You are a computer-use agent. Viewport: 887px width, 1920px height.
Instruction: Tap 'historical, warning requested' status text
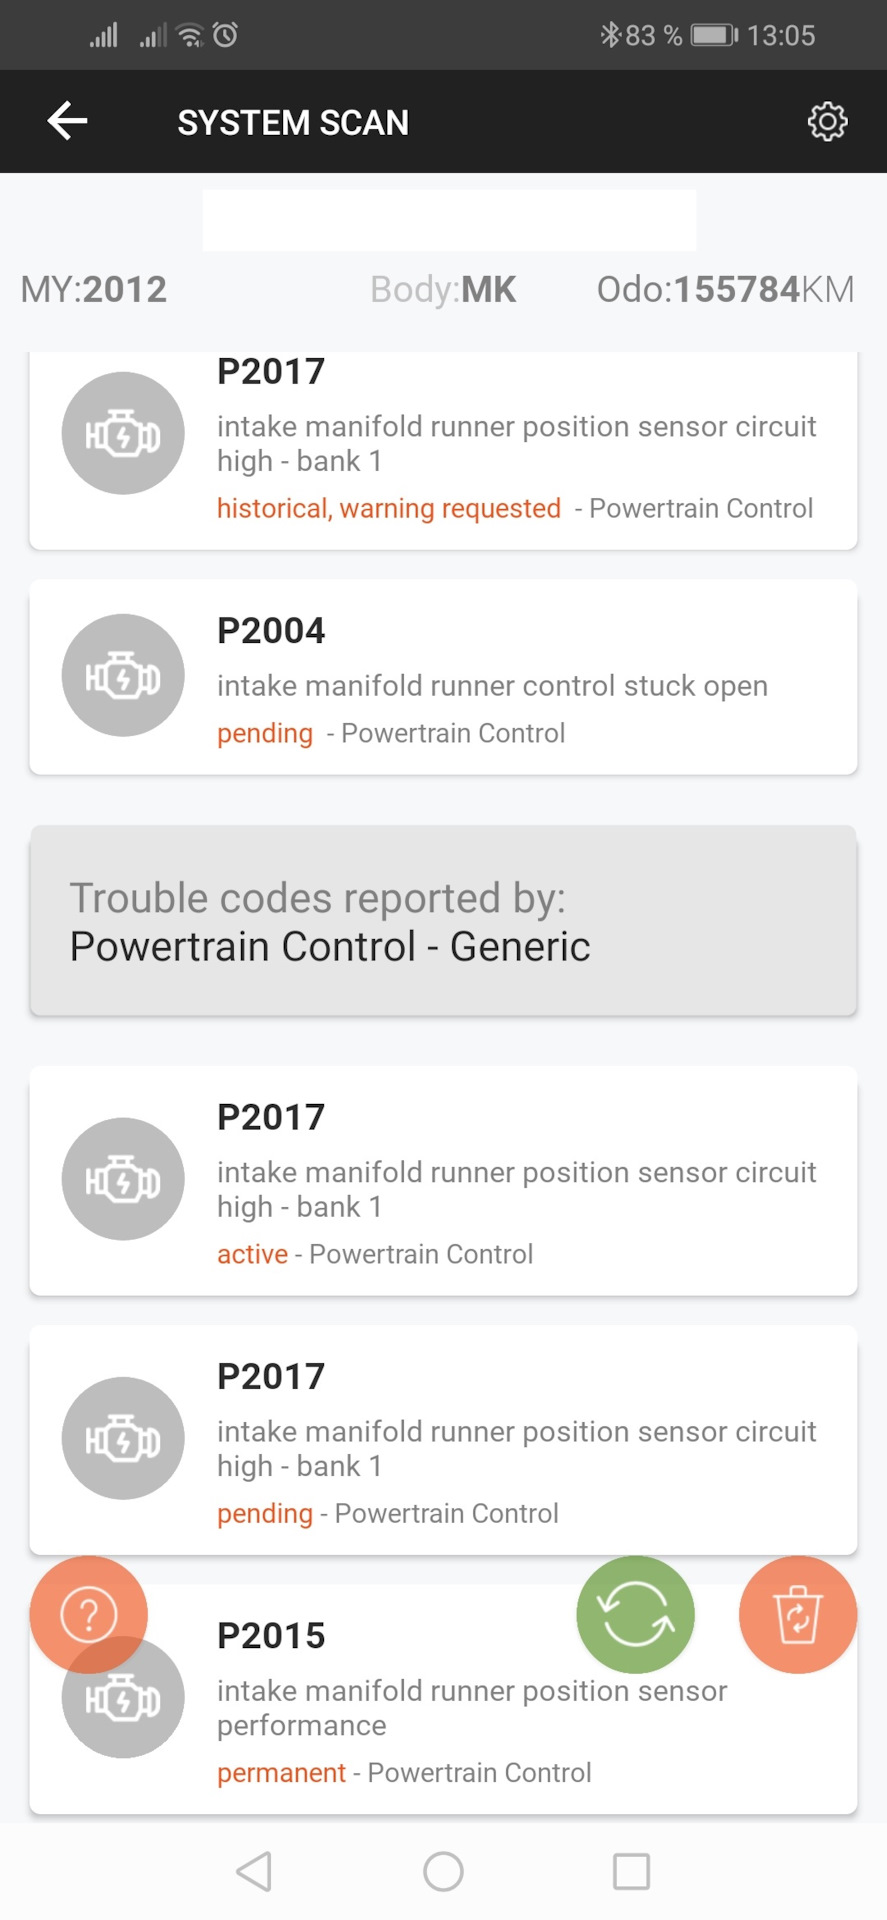coord(389,509)
